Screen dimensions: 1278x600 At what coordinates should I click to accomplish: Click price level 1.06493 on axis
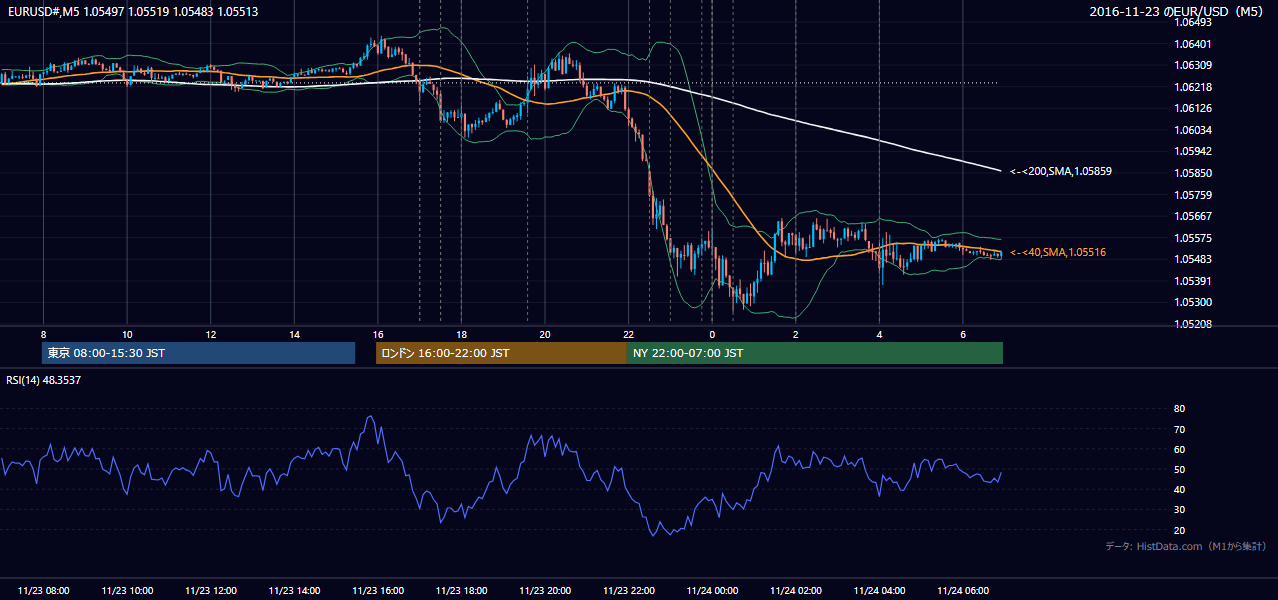(1193, 22)
